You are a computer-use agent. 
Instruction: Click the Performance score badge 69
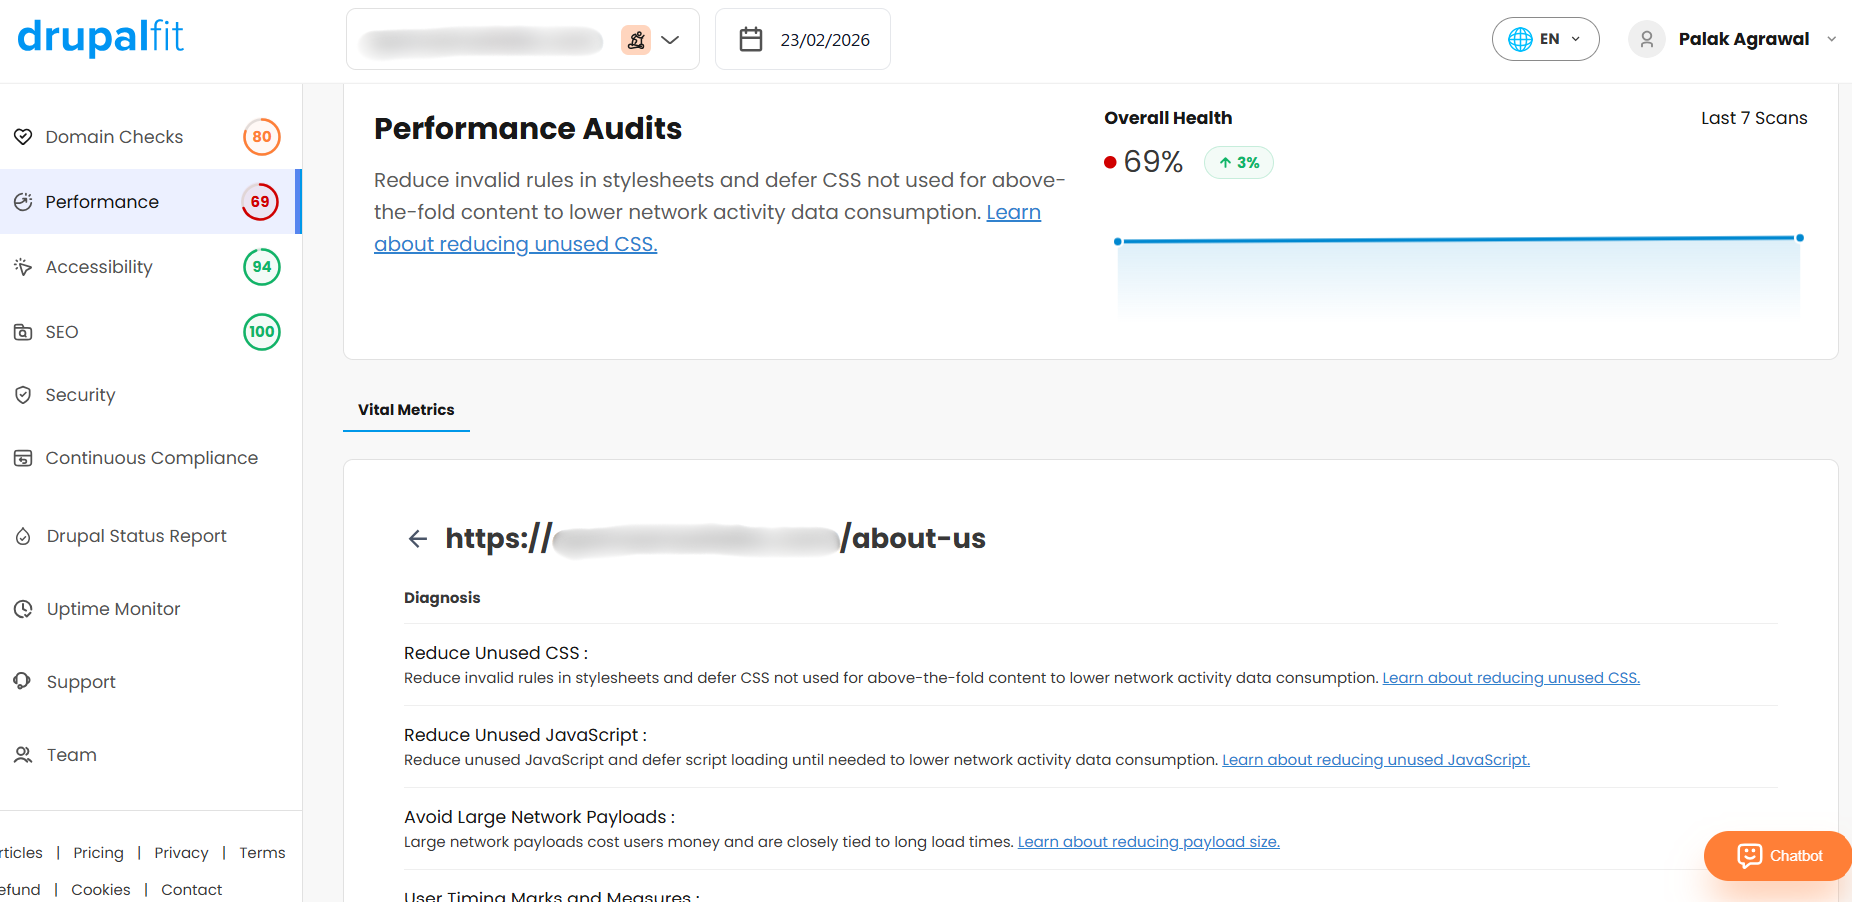pyautogui.click(x=260, y=202)
